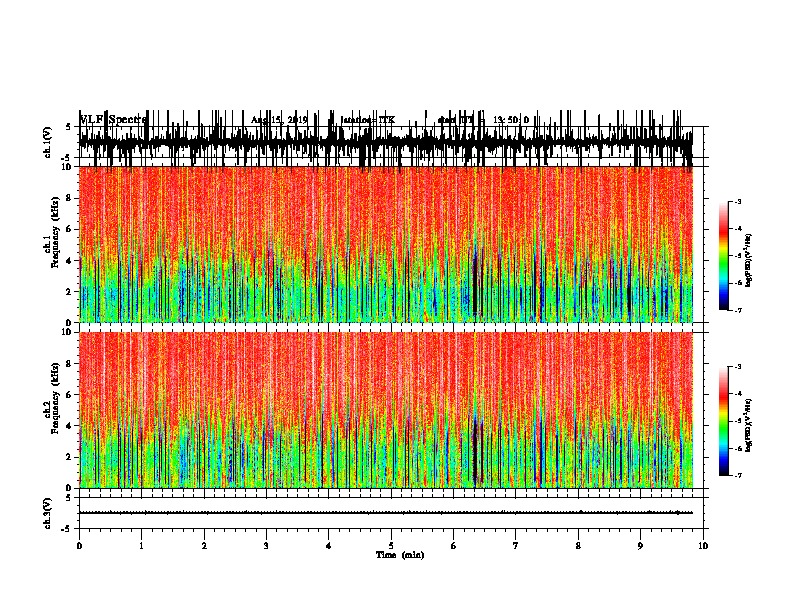Viewport: 792px width, 612px height.
Task: Click the time axis tick label '8'
Action: (x=578, y=546)
